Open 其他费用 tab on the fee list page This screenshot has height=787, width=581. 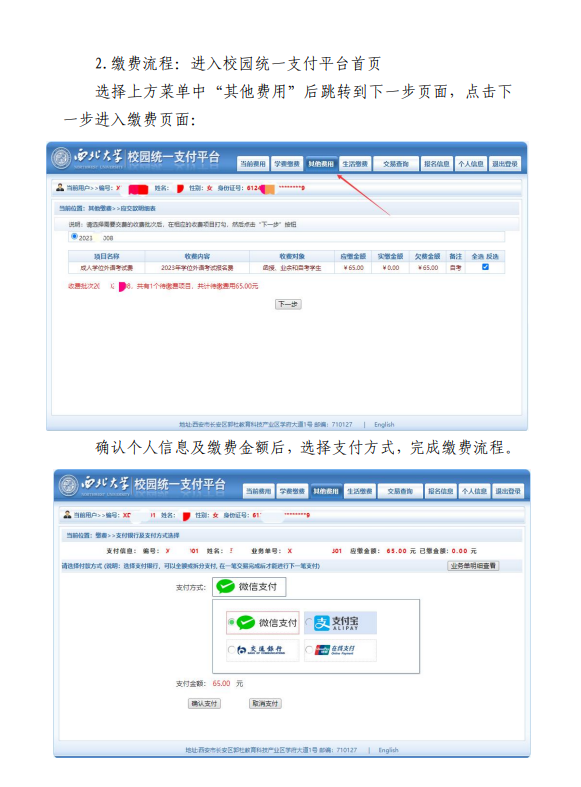321,164
